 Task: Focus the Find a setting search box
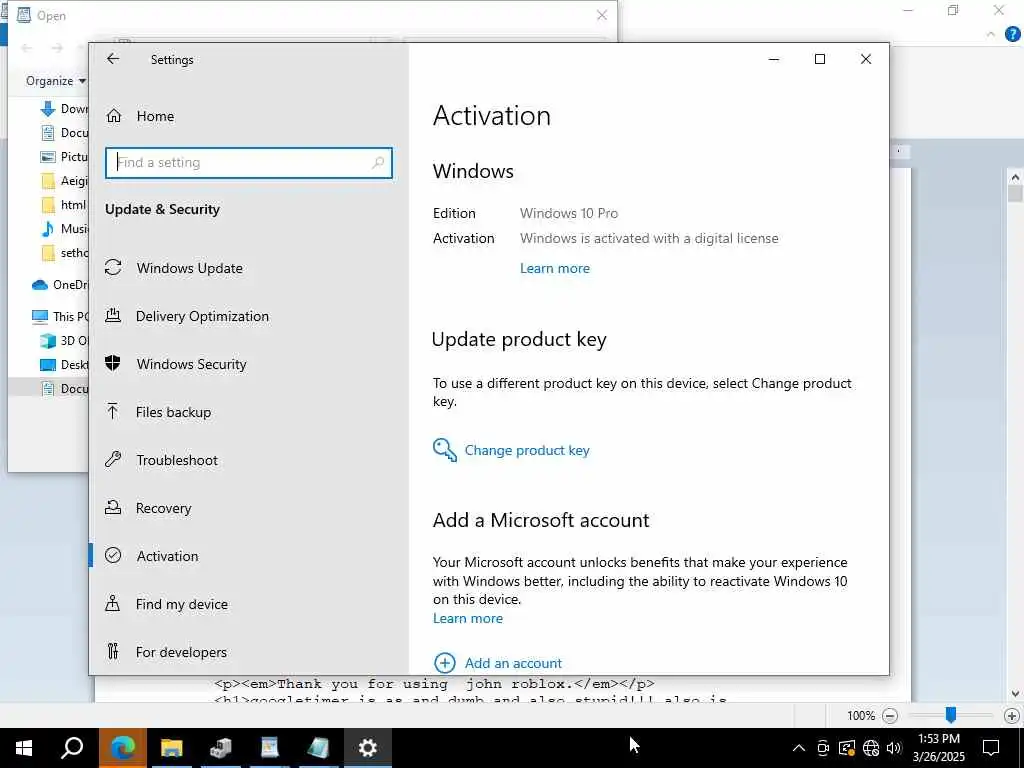point(249,163)
